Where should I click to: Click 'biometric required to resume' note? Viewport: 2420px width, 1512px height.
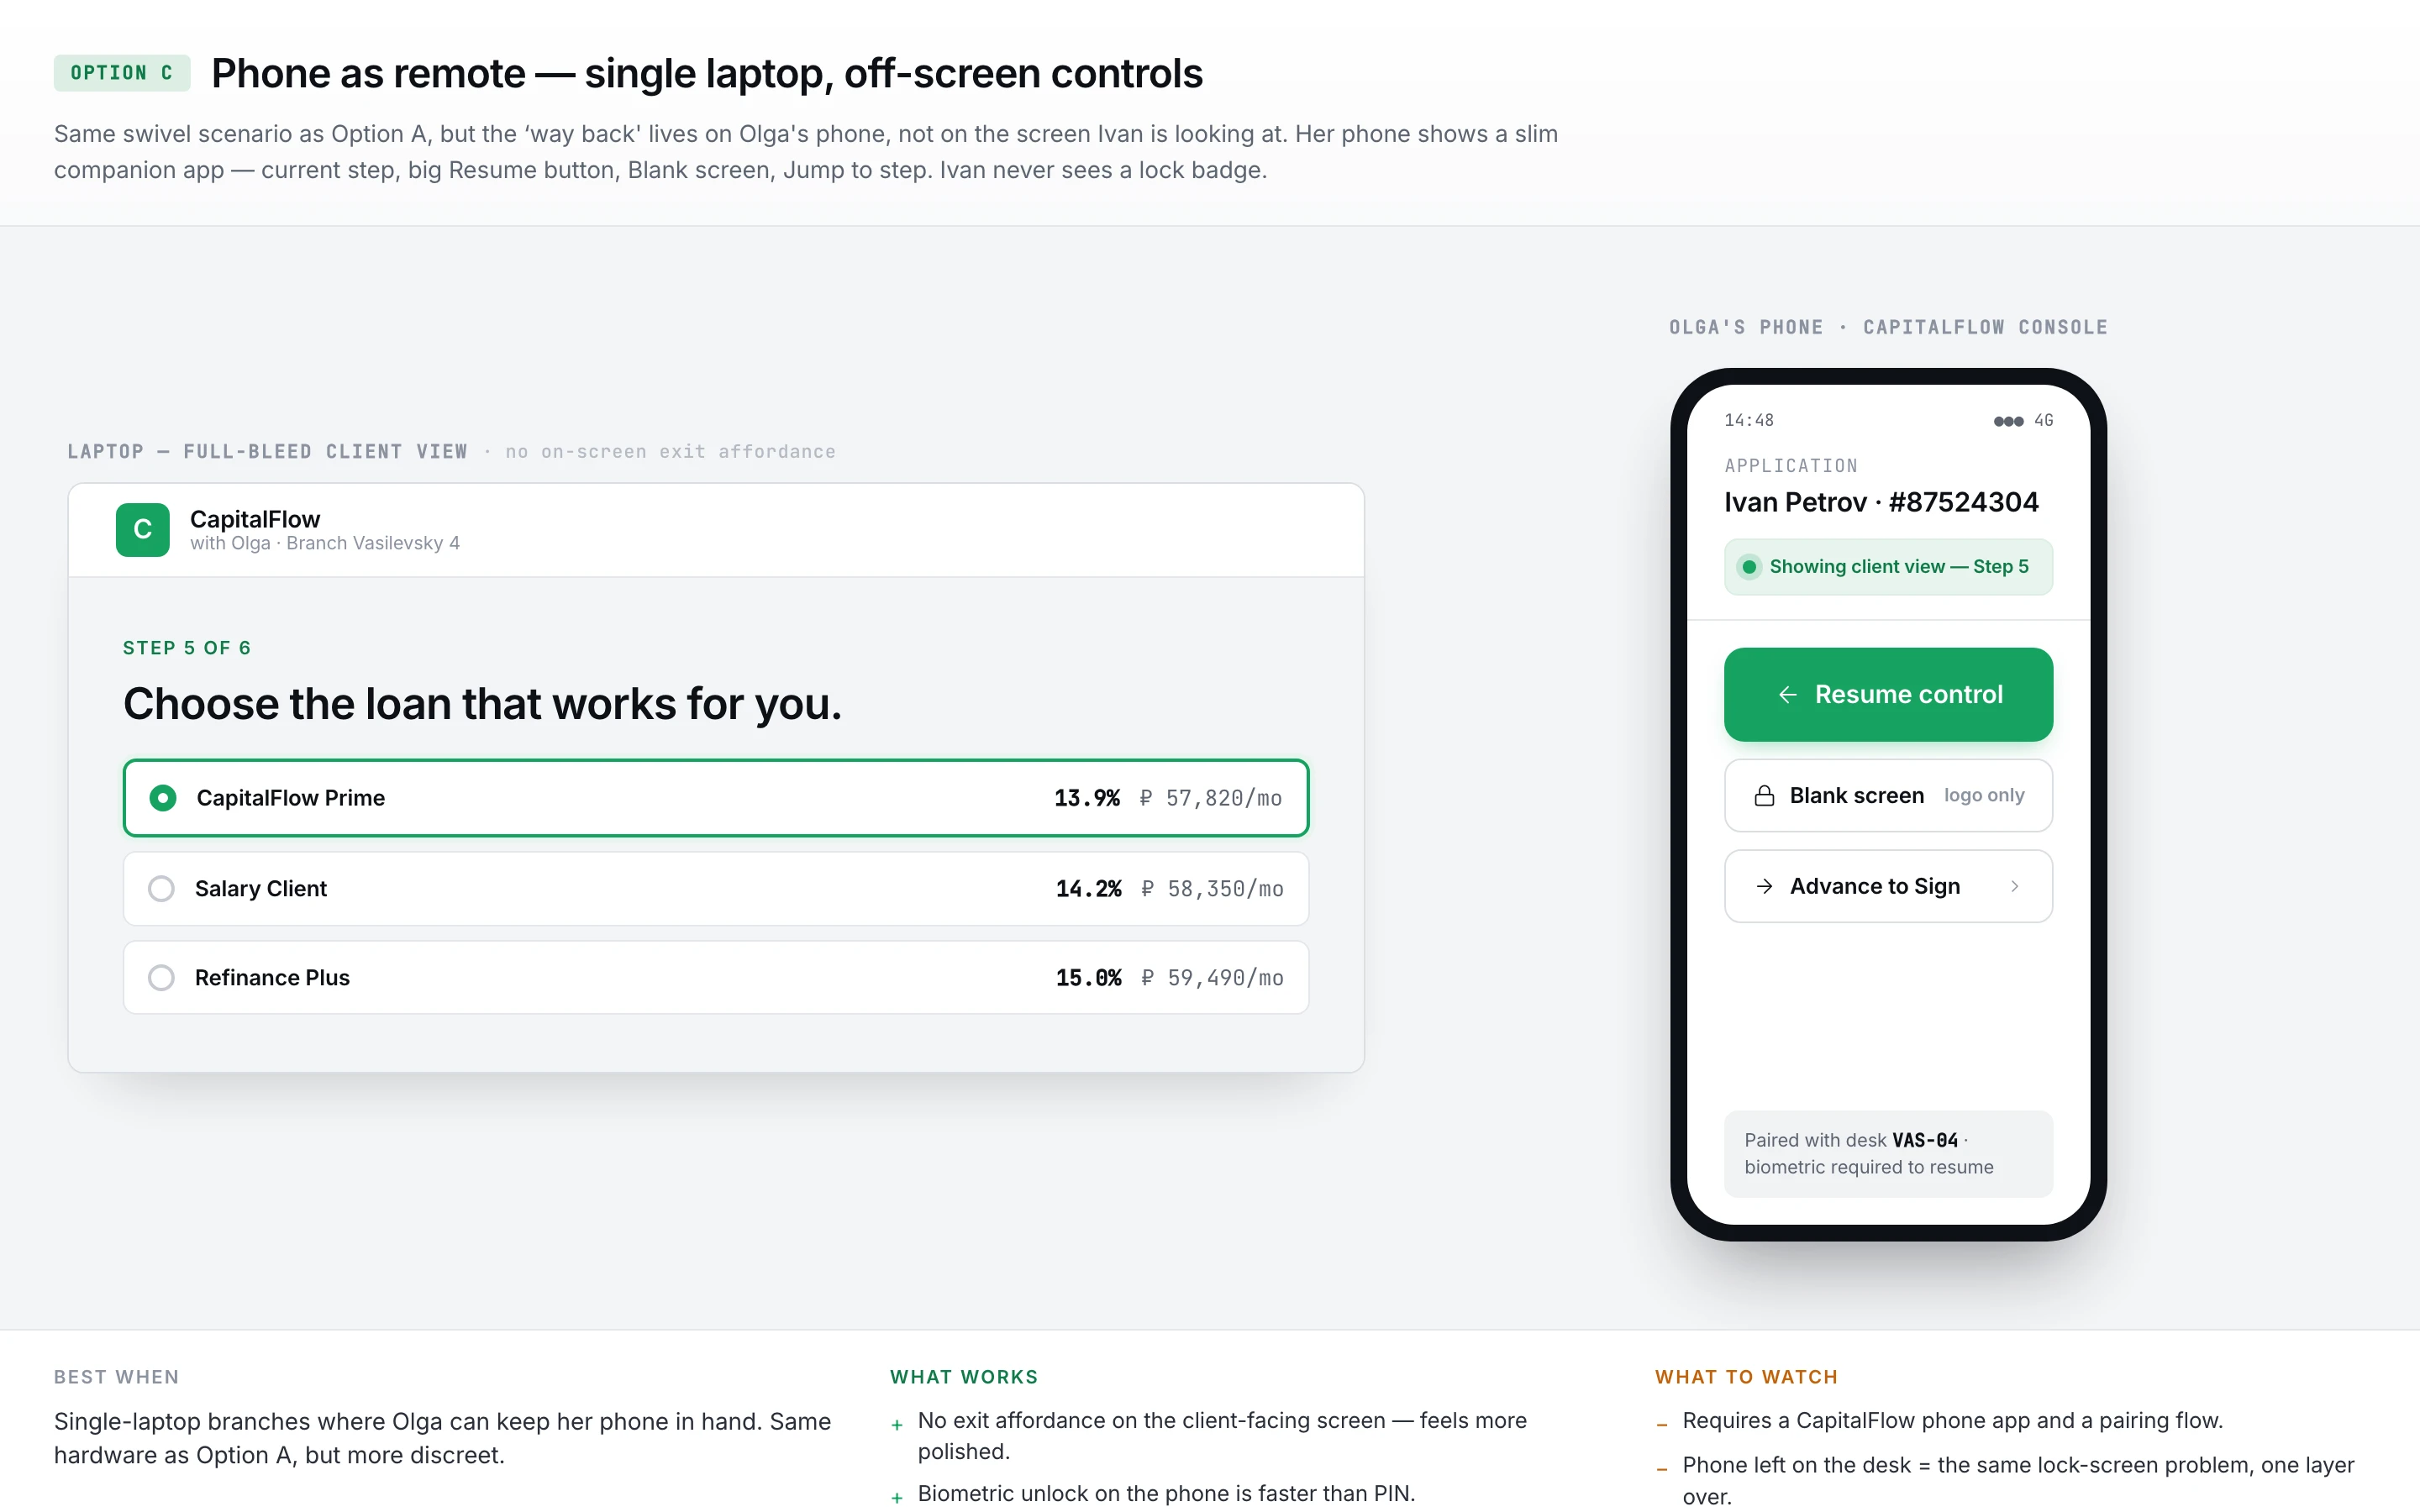[1869, 1167]
